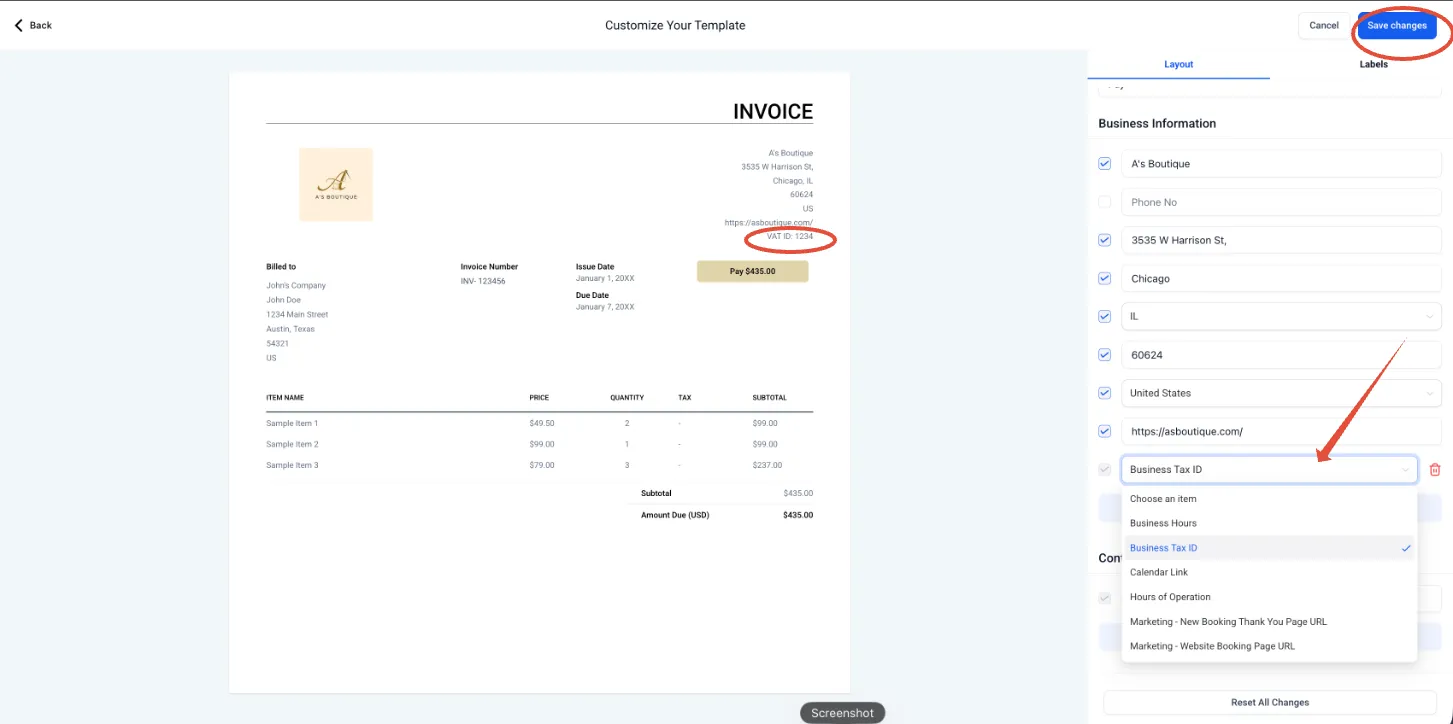The height and width of the screenshot is (724, 1453).
Task: Select 'Choose an item' from the dropdown list
Action: pos(1269,499)
